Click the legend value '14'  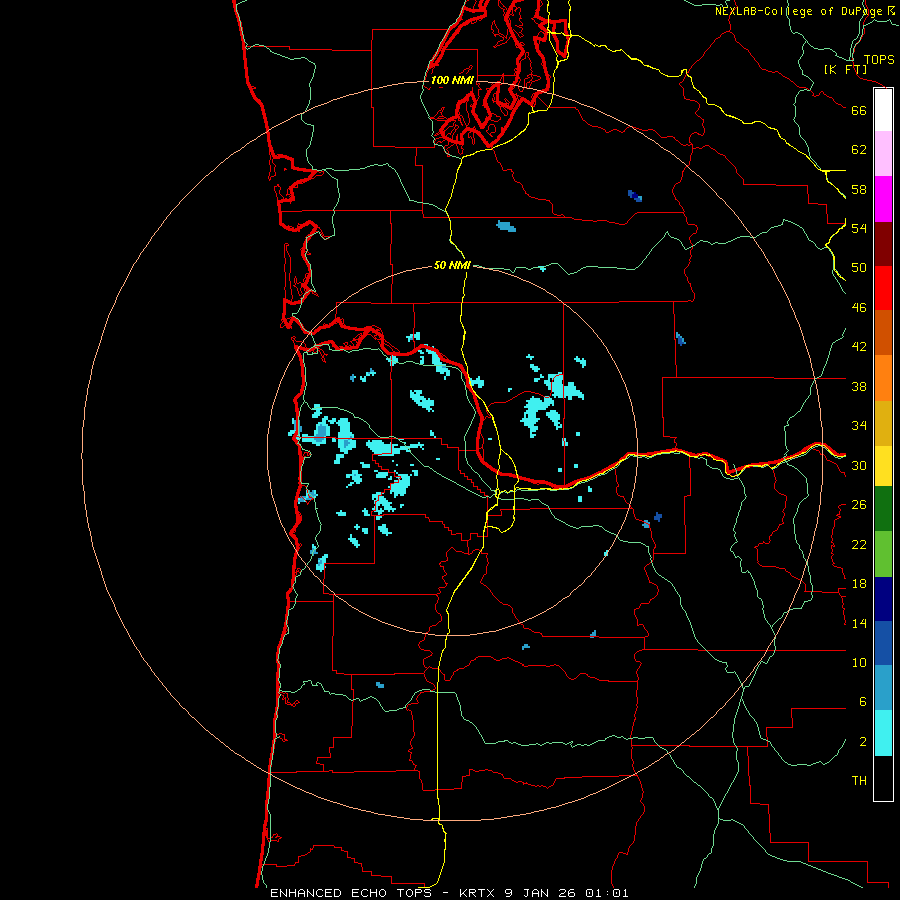pos(859,623)
